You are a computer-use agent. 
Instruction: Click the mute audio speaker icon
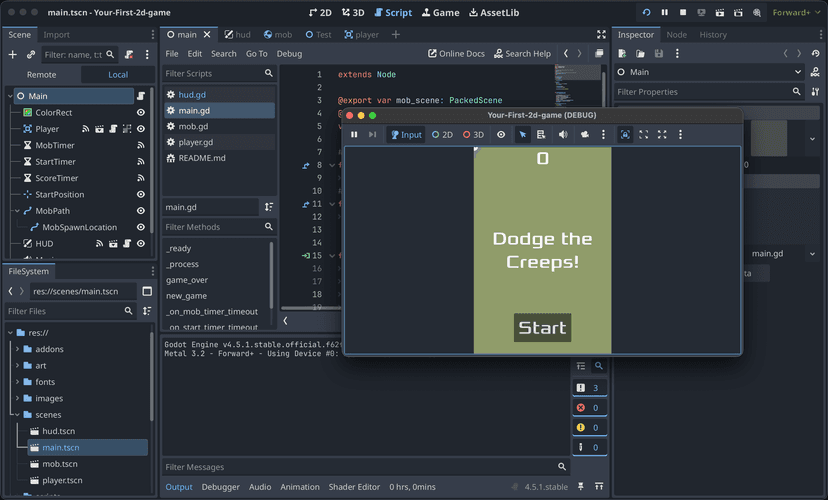[x=563, y=134]
